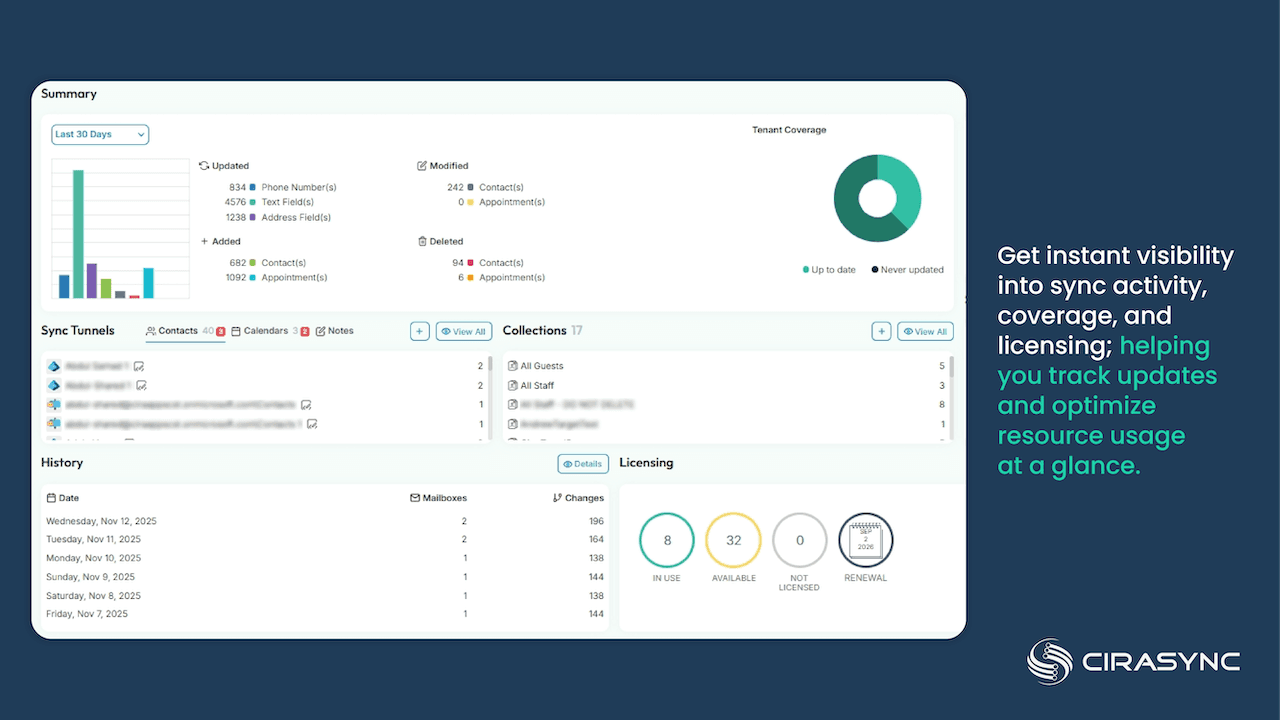
Task: Open the Last 30 Days dropdown
Action: pos(100,134)
